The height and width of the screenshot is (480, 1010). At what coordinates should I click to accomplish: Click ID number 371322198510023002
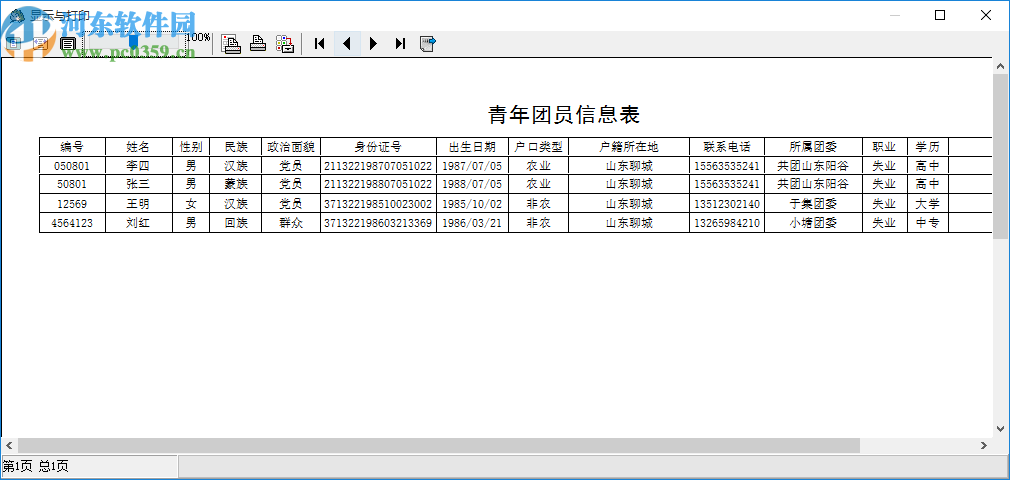click(x=378, y=204)
